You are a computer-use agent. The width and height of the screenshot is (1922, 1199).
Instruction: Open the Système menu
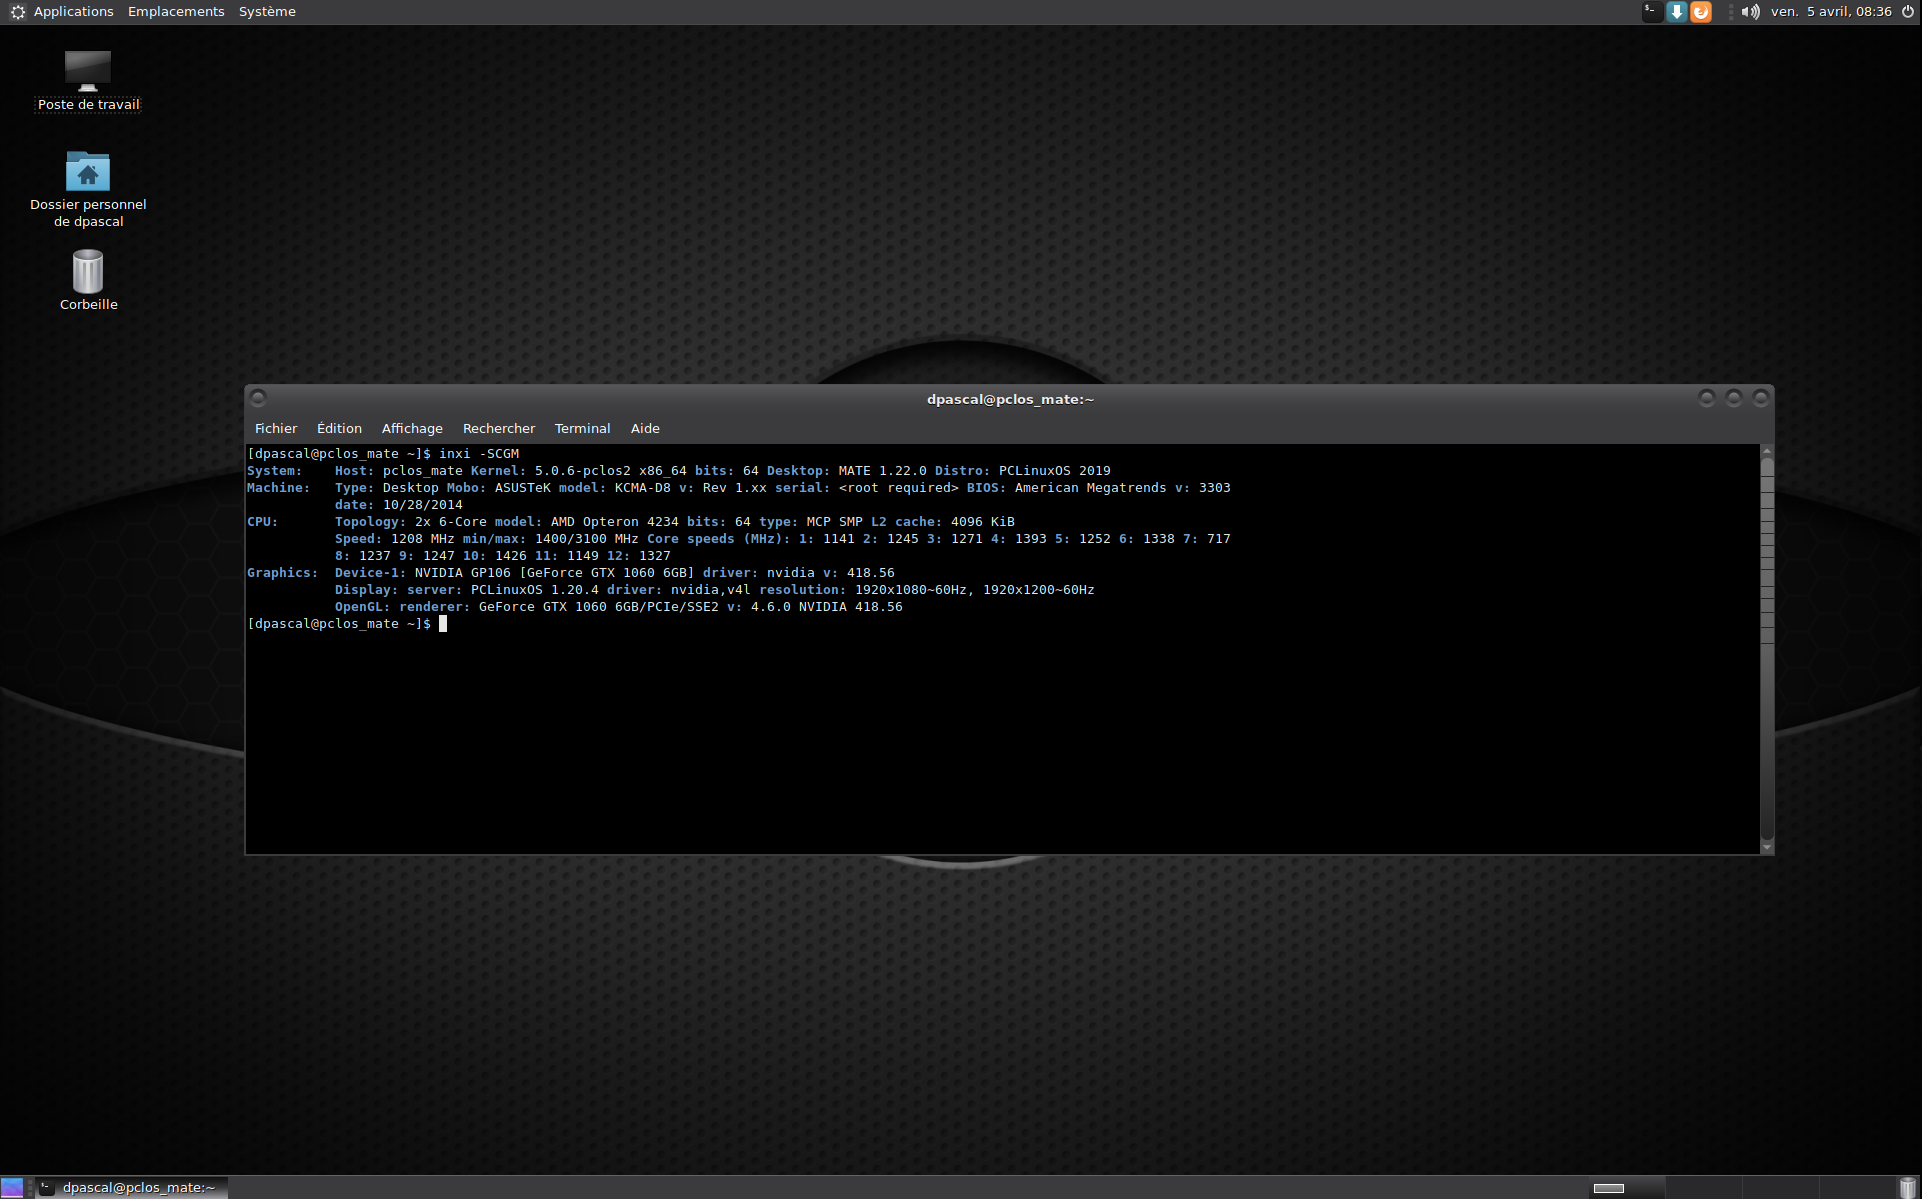pyautogui.click(x=267, y=12)
